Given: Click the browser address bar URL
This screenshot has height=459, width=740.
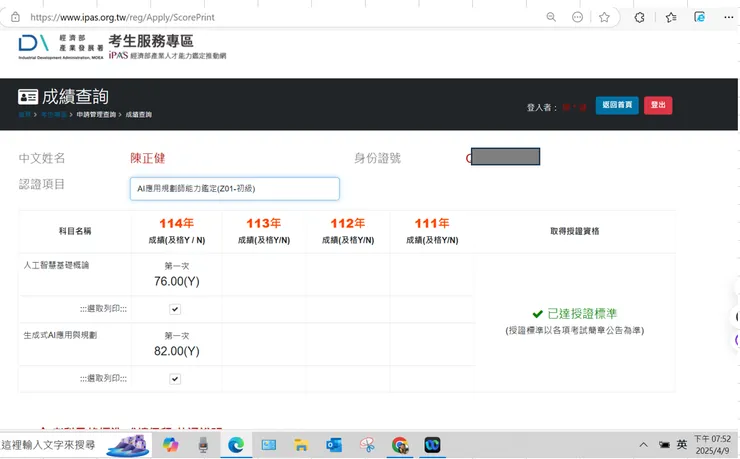Looking at the screenshot, I should pyautogui.click(x=122, y=17).
